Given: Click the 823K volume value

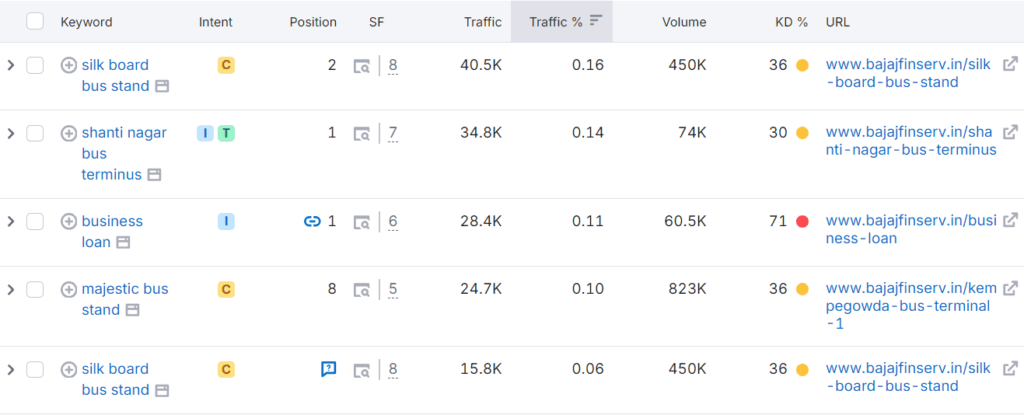Looking at the screenshot, I should tap(688, 289).
